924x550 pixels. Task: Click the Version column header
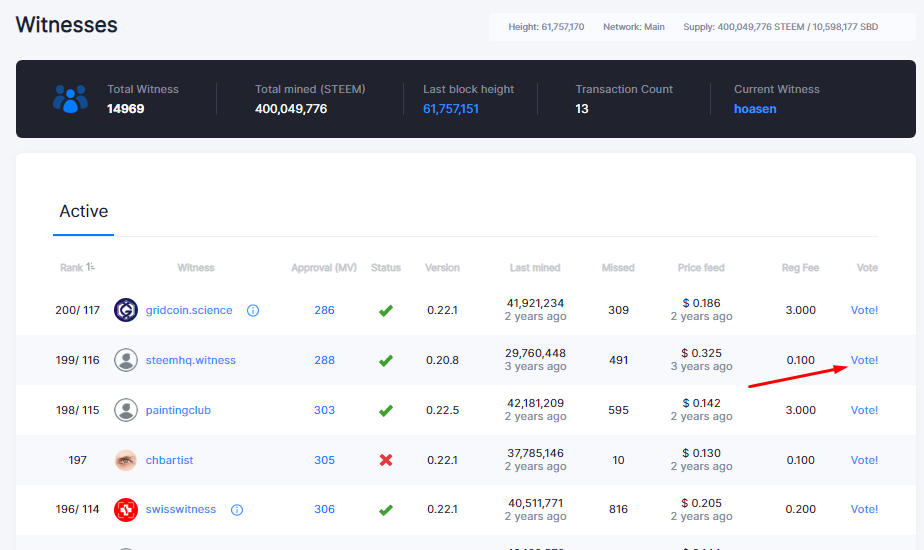(442, 268)
